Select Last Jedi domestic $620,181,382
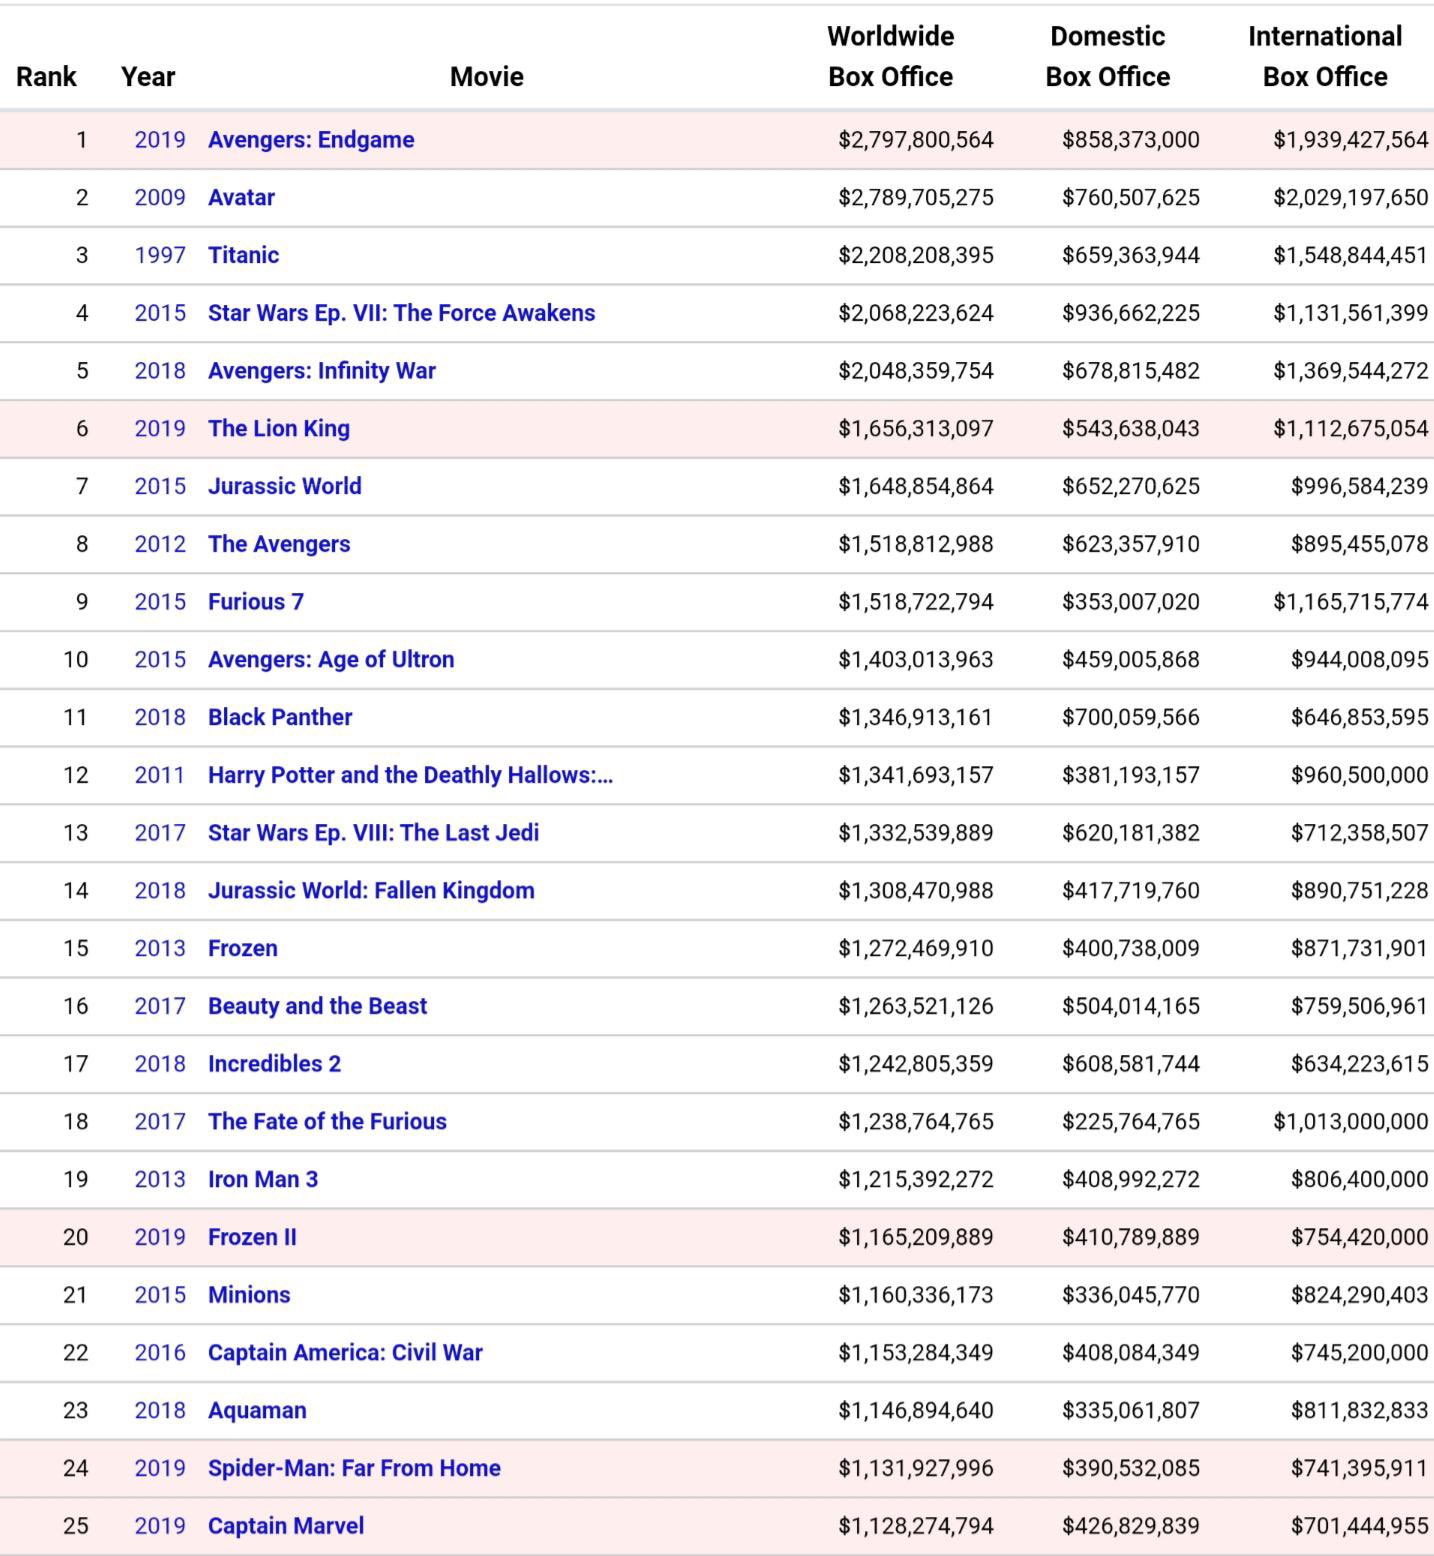 [1131, 833]
